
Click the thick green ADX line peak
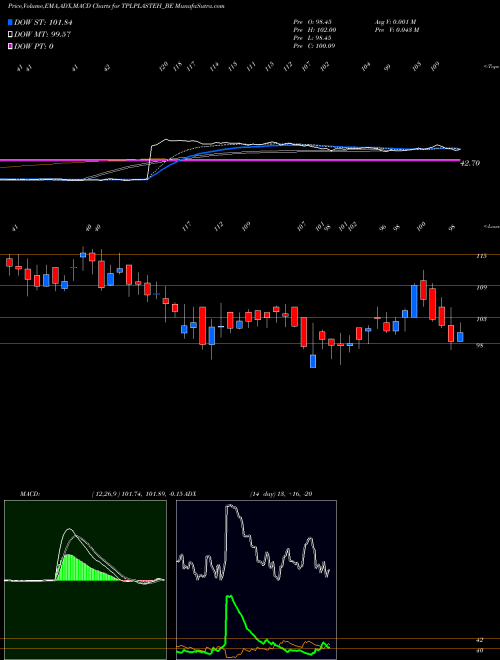coord(229,597)
